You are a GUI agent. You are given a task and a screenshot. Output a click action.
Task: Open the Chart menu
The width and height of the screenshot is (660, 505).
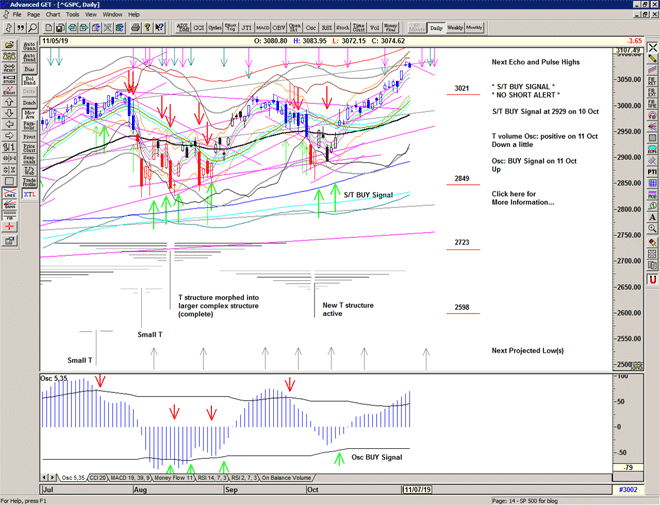tap(53, 15)
